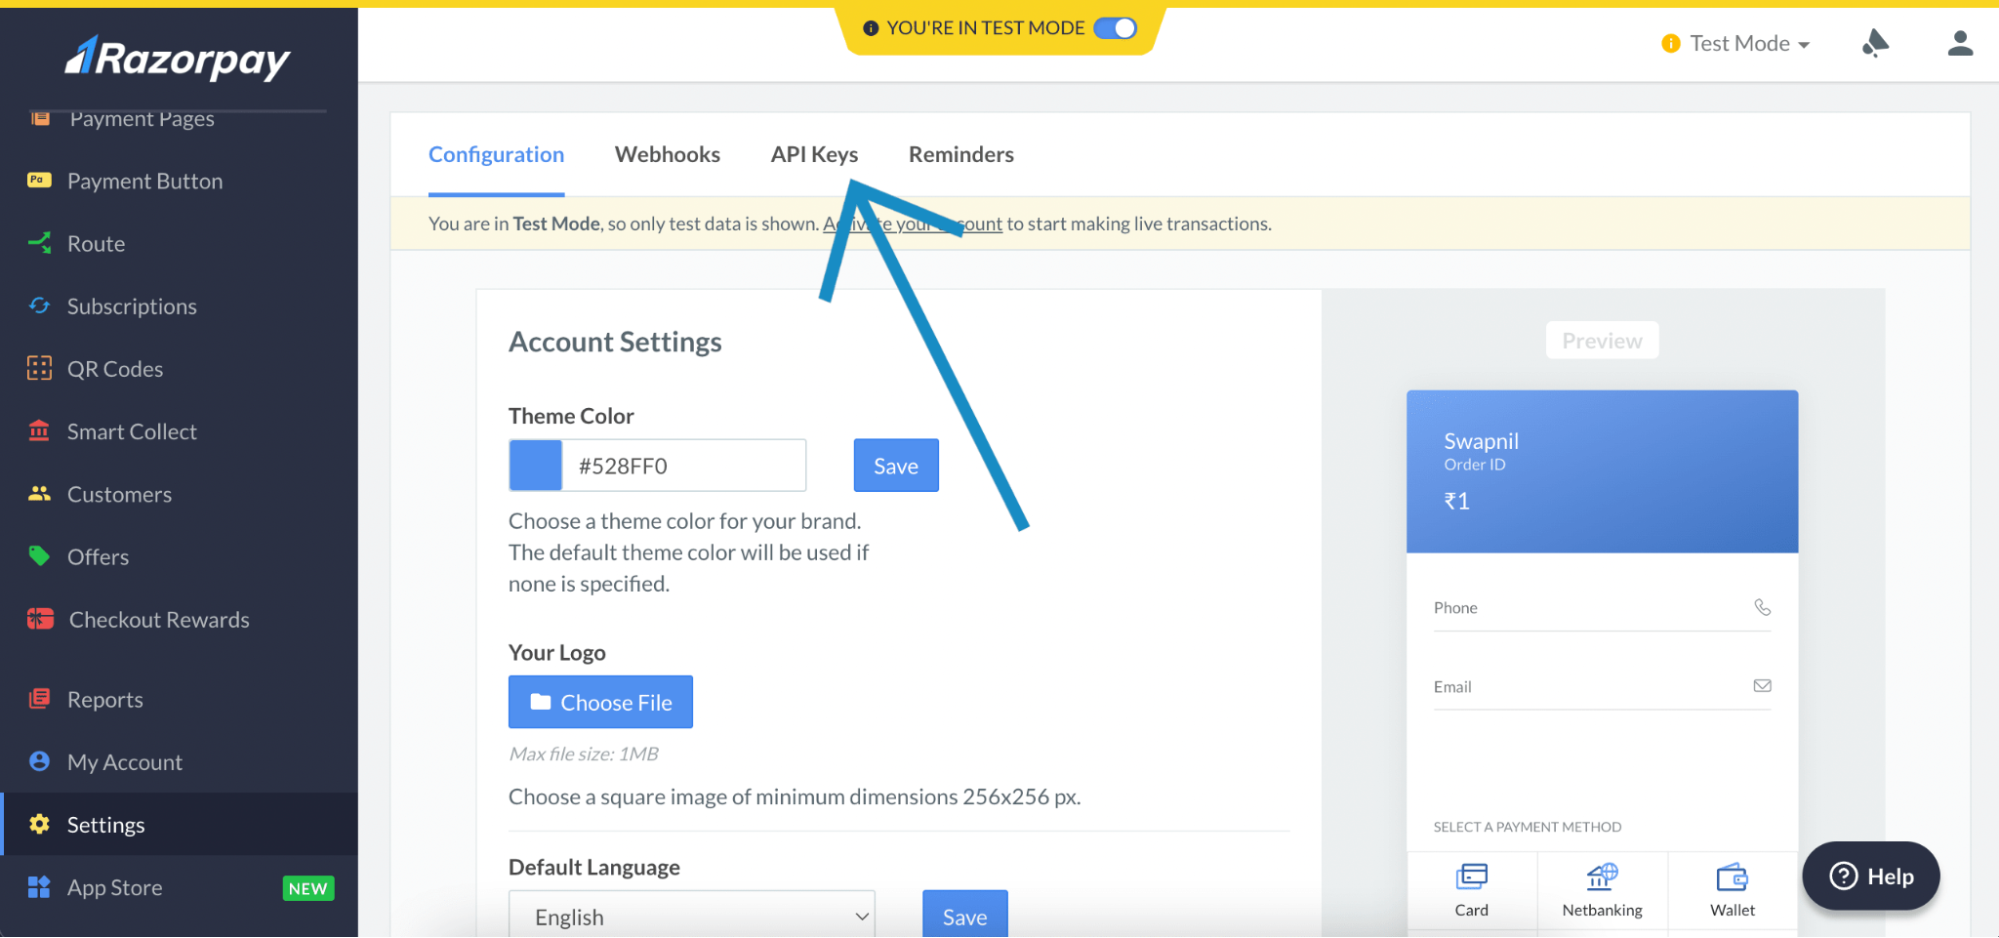Click the Payment Button sidebar icon
The image size is (1999, 938).
[39, 180]
